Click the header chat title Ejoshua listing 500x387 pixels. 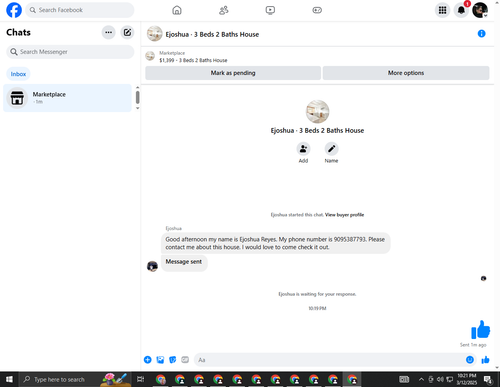coord(212,34)
